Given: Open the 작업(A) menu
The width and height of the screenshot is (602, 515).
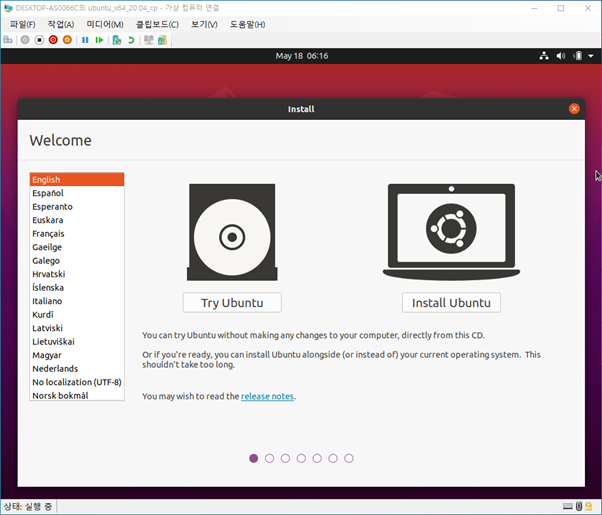Looking at the screenshot, I should 61,25.
